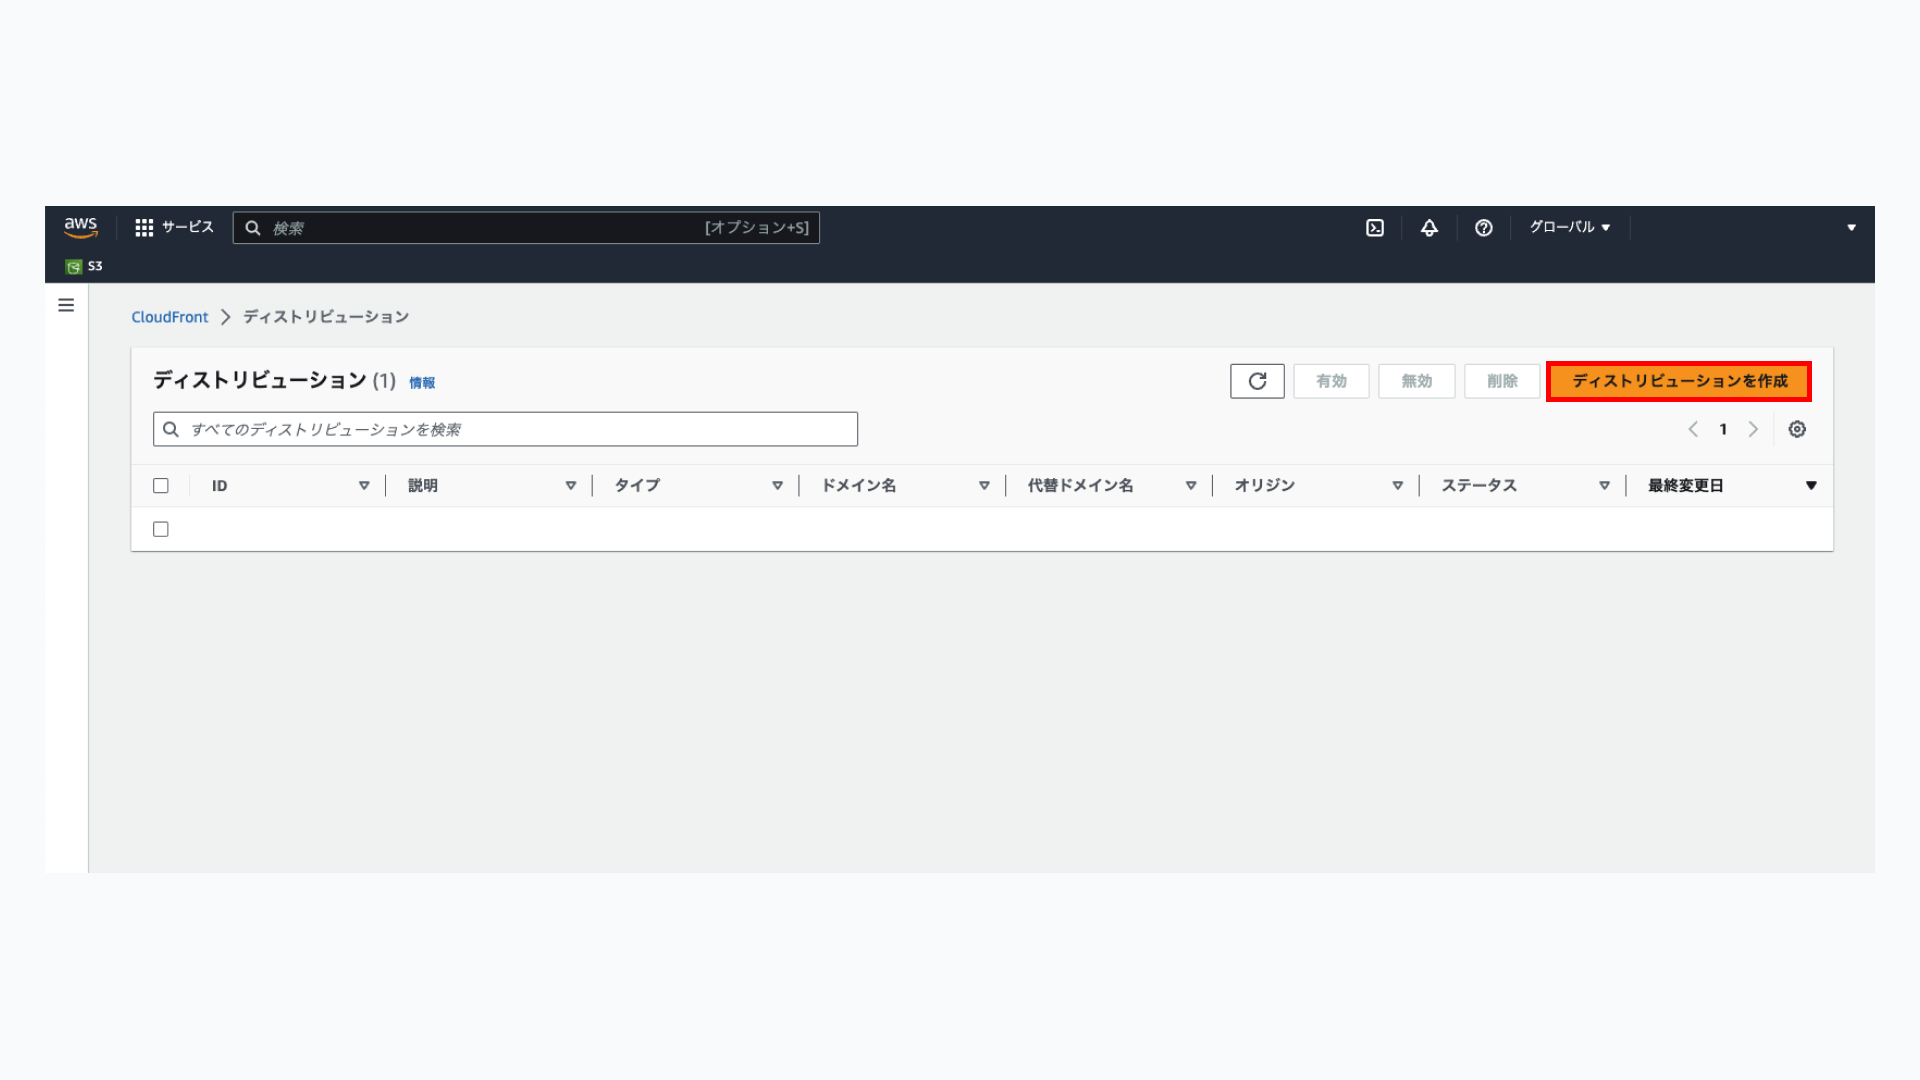Check the first distribution row checkbox
1920x1080 pixels.
click(x=161, y=529)
